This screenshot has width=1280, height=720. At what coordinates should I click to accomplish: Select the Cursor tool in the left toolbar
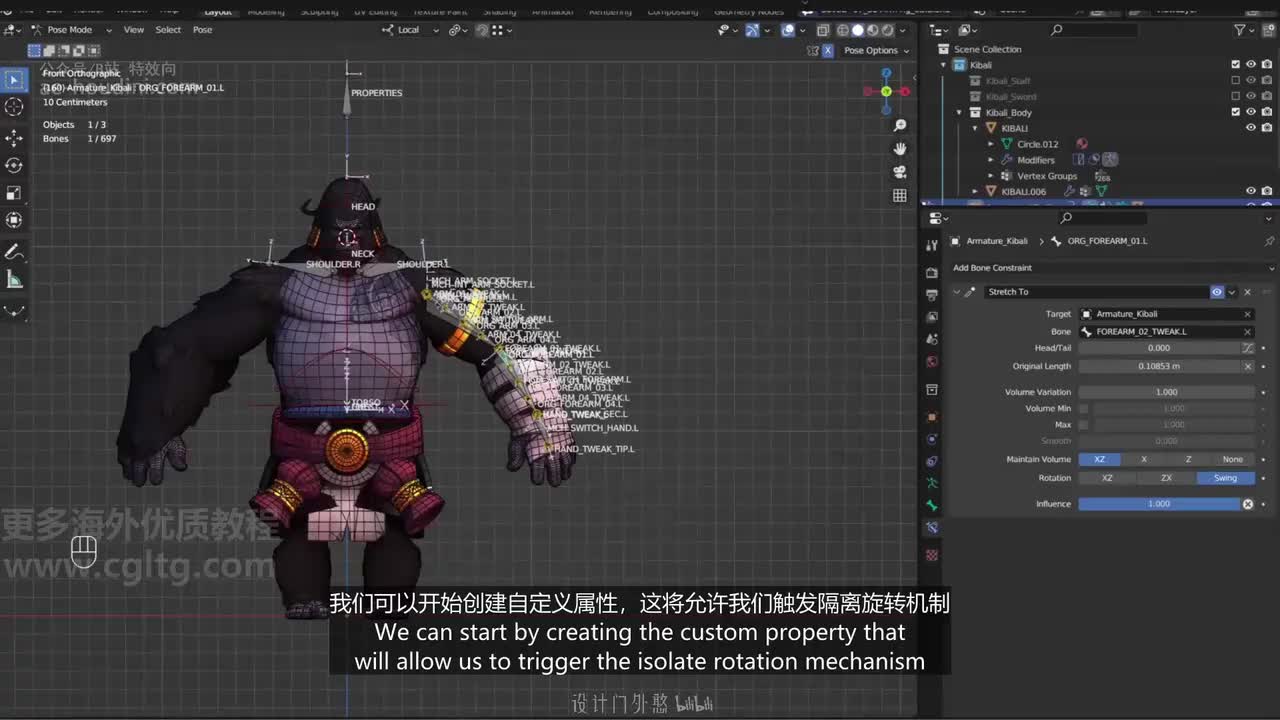coord(14,107)
